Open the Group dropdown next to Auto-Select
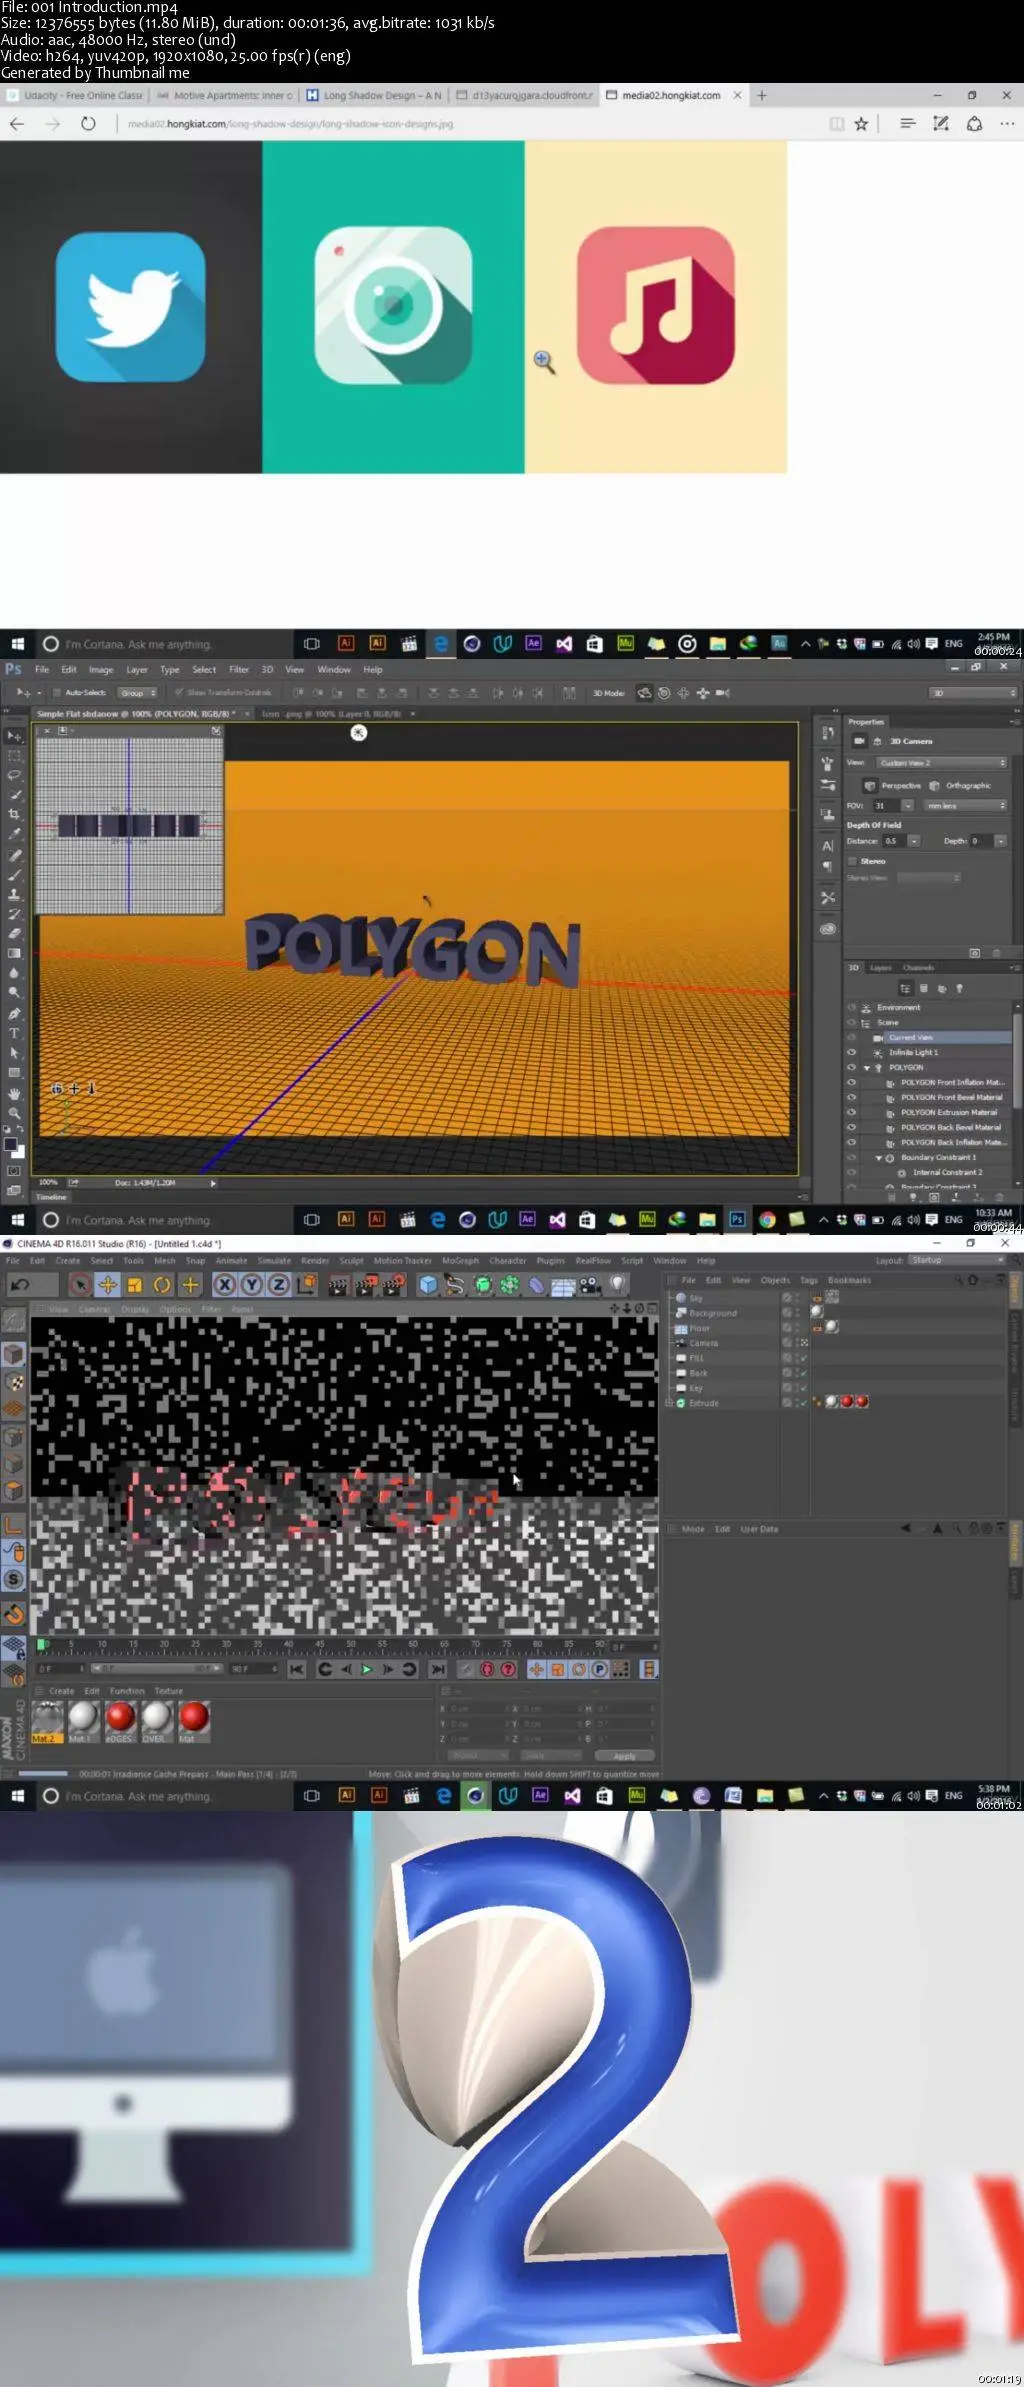This screenshot has height=2387, width=1024. (138, 693)
